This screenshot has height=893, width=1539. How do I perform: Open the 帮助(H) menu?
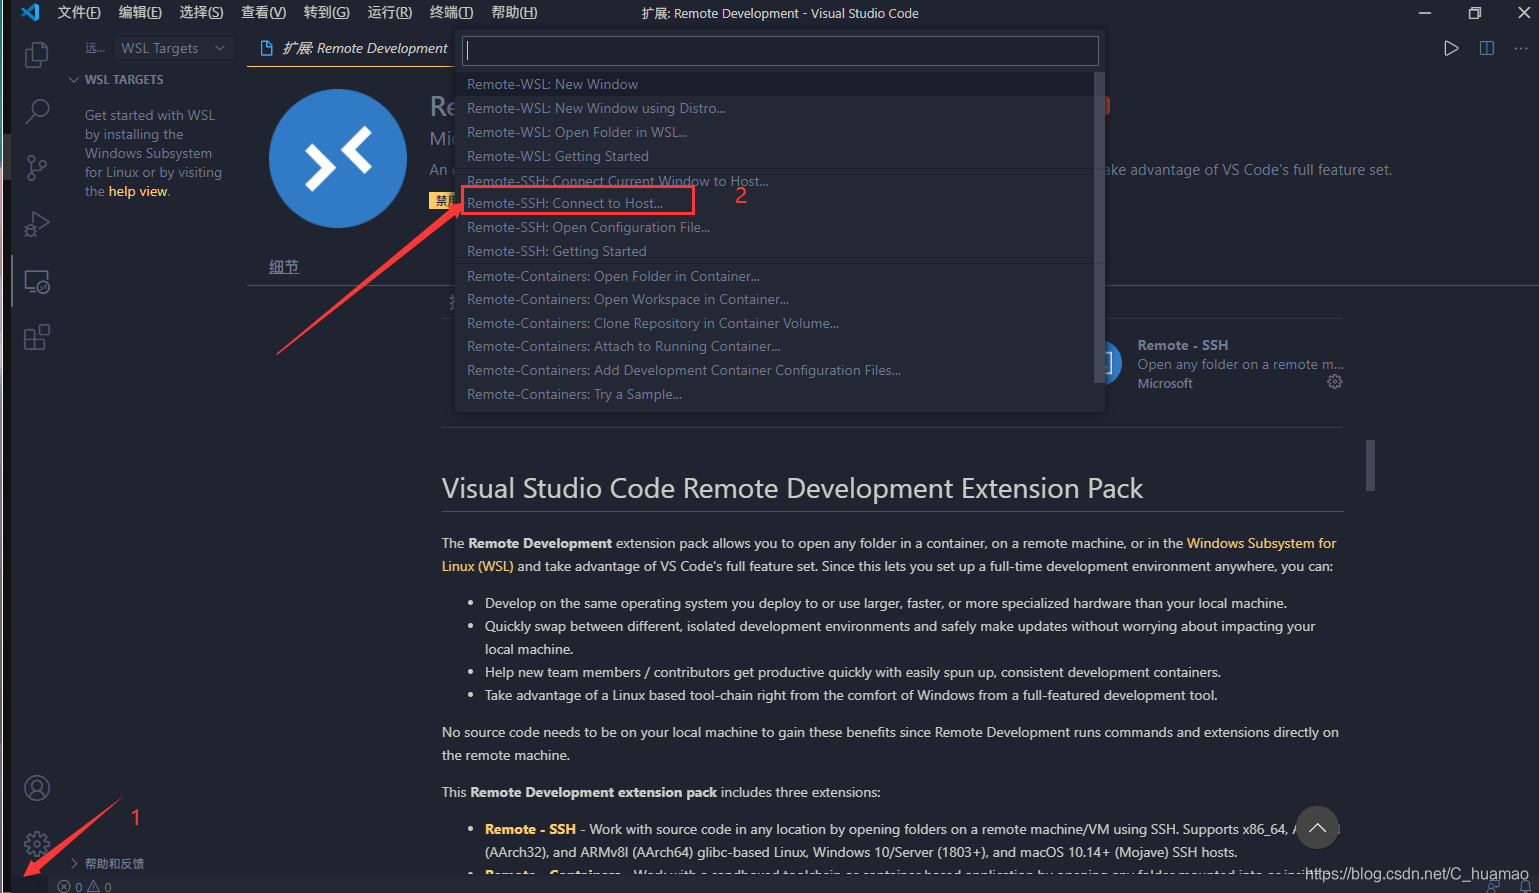[x=514, y=13]
